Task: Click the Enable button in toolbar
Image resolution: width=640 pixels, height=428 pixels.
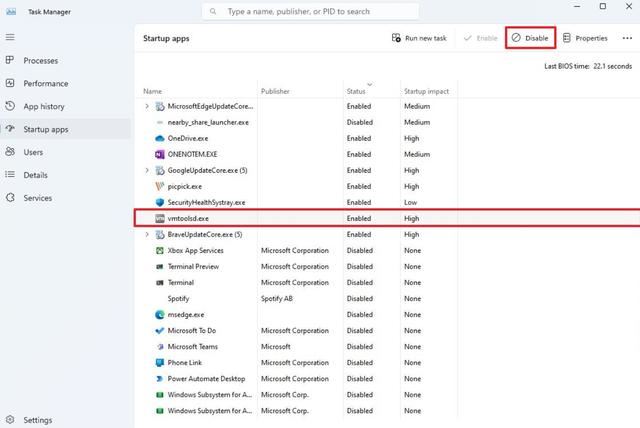Action: tap(480, 38)
